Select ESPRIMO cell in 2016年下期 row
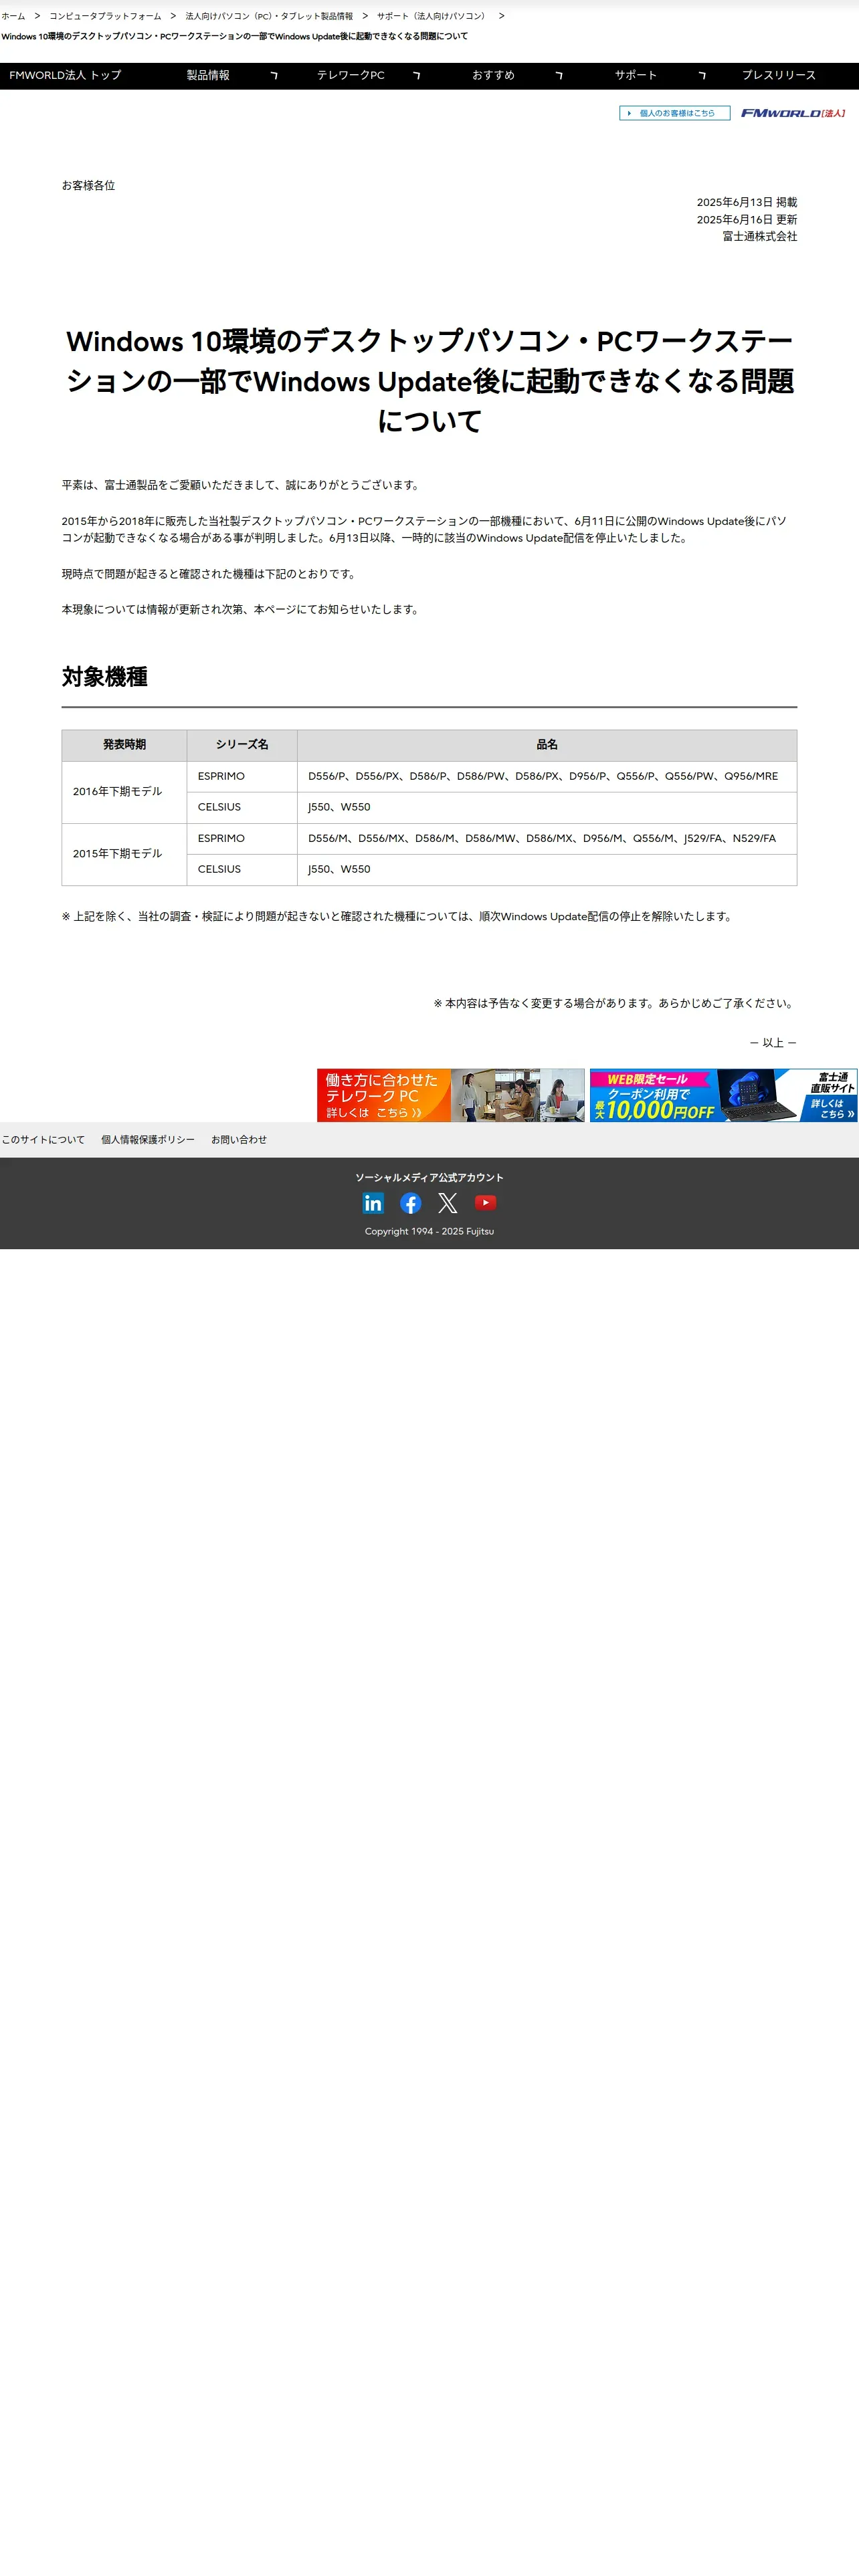Screen dimensions: 859x2576 242,777
